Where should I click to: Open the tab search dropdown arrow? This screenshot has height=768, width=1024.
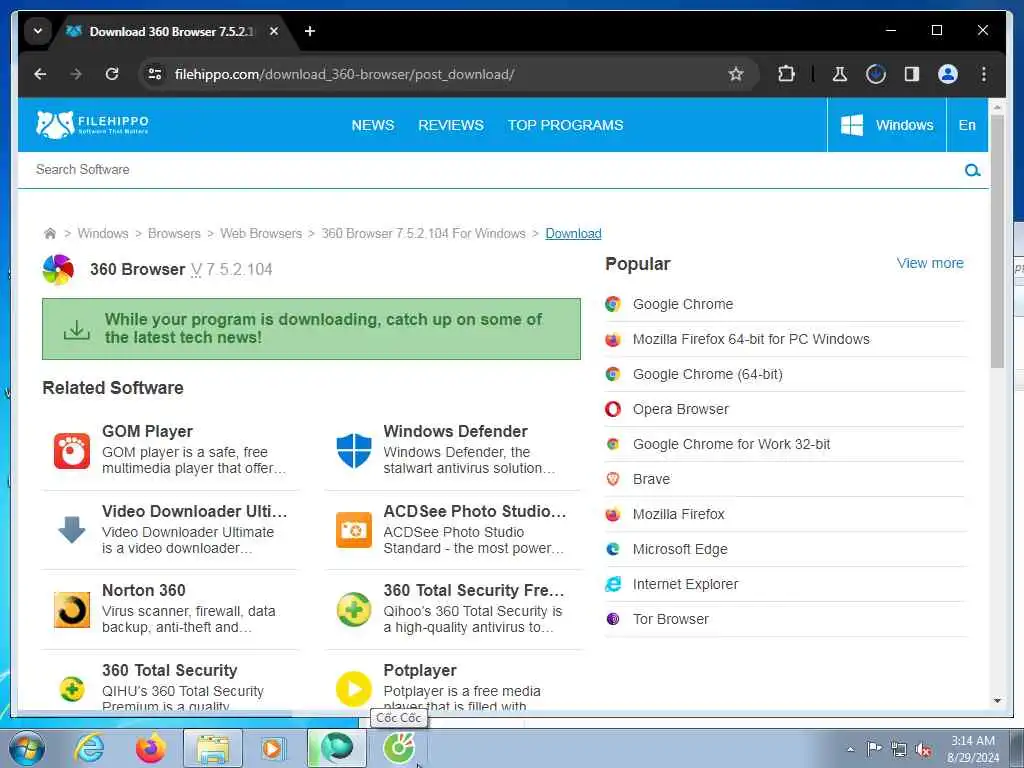38,31
